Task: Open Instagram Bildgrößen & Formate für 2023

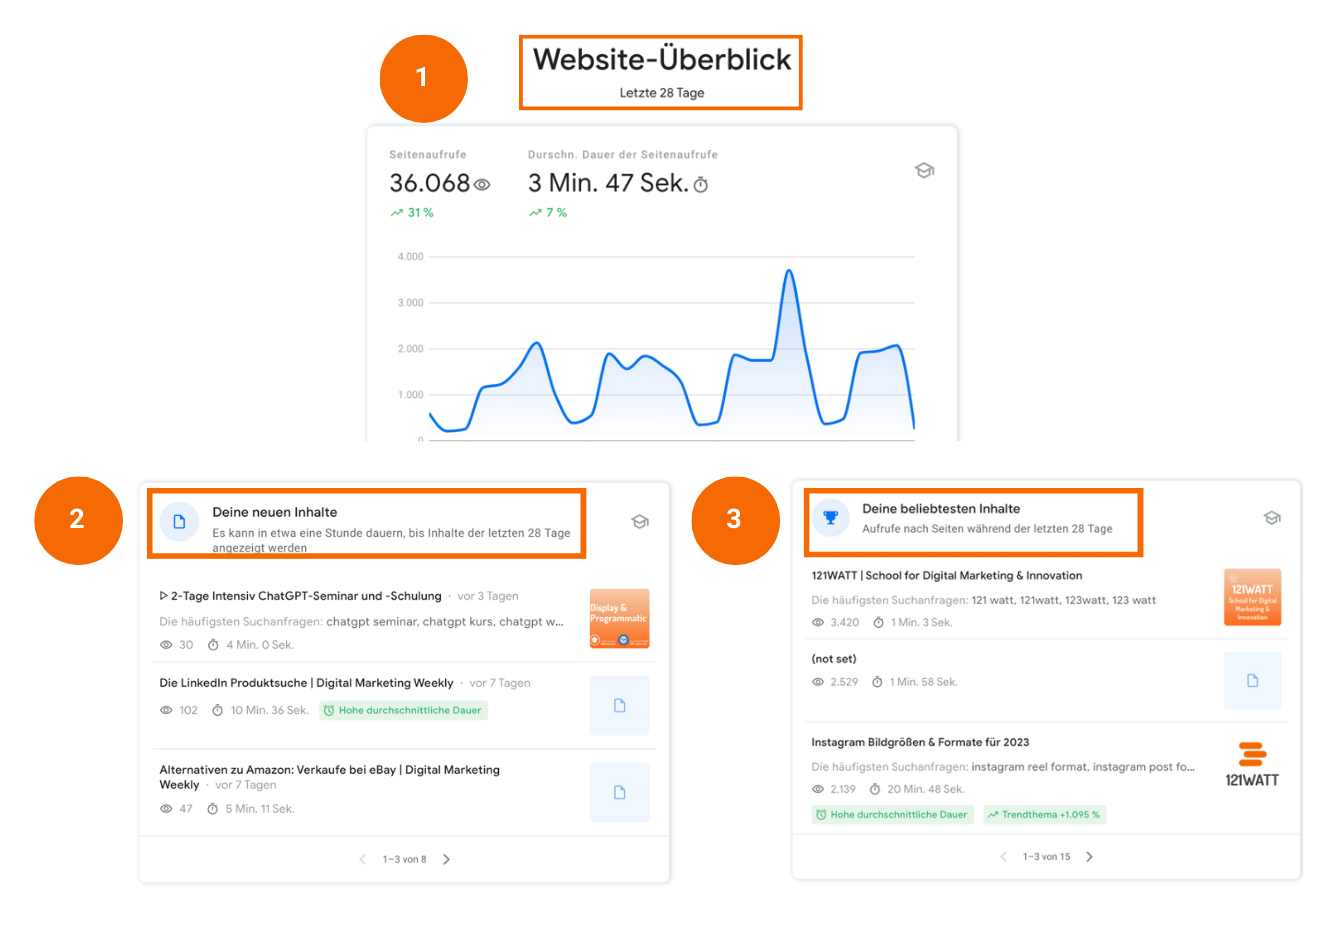Action: 919,742
